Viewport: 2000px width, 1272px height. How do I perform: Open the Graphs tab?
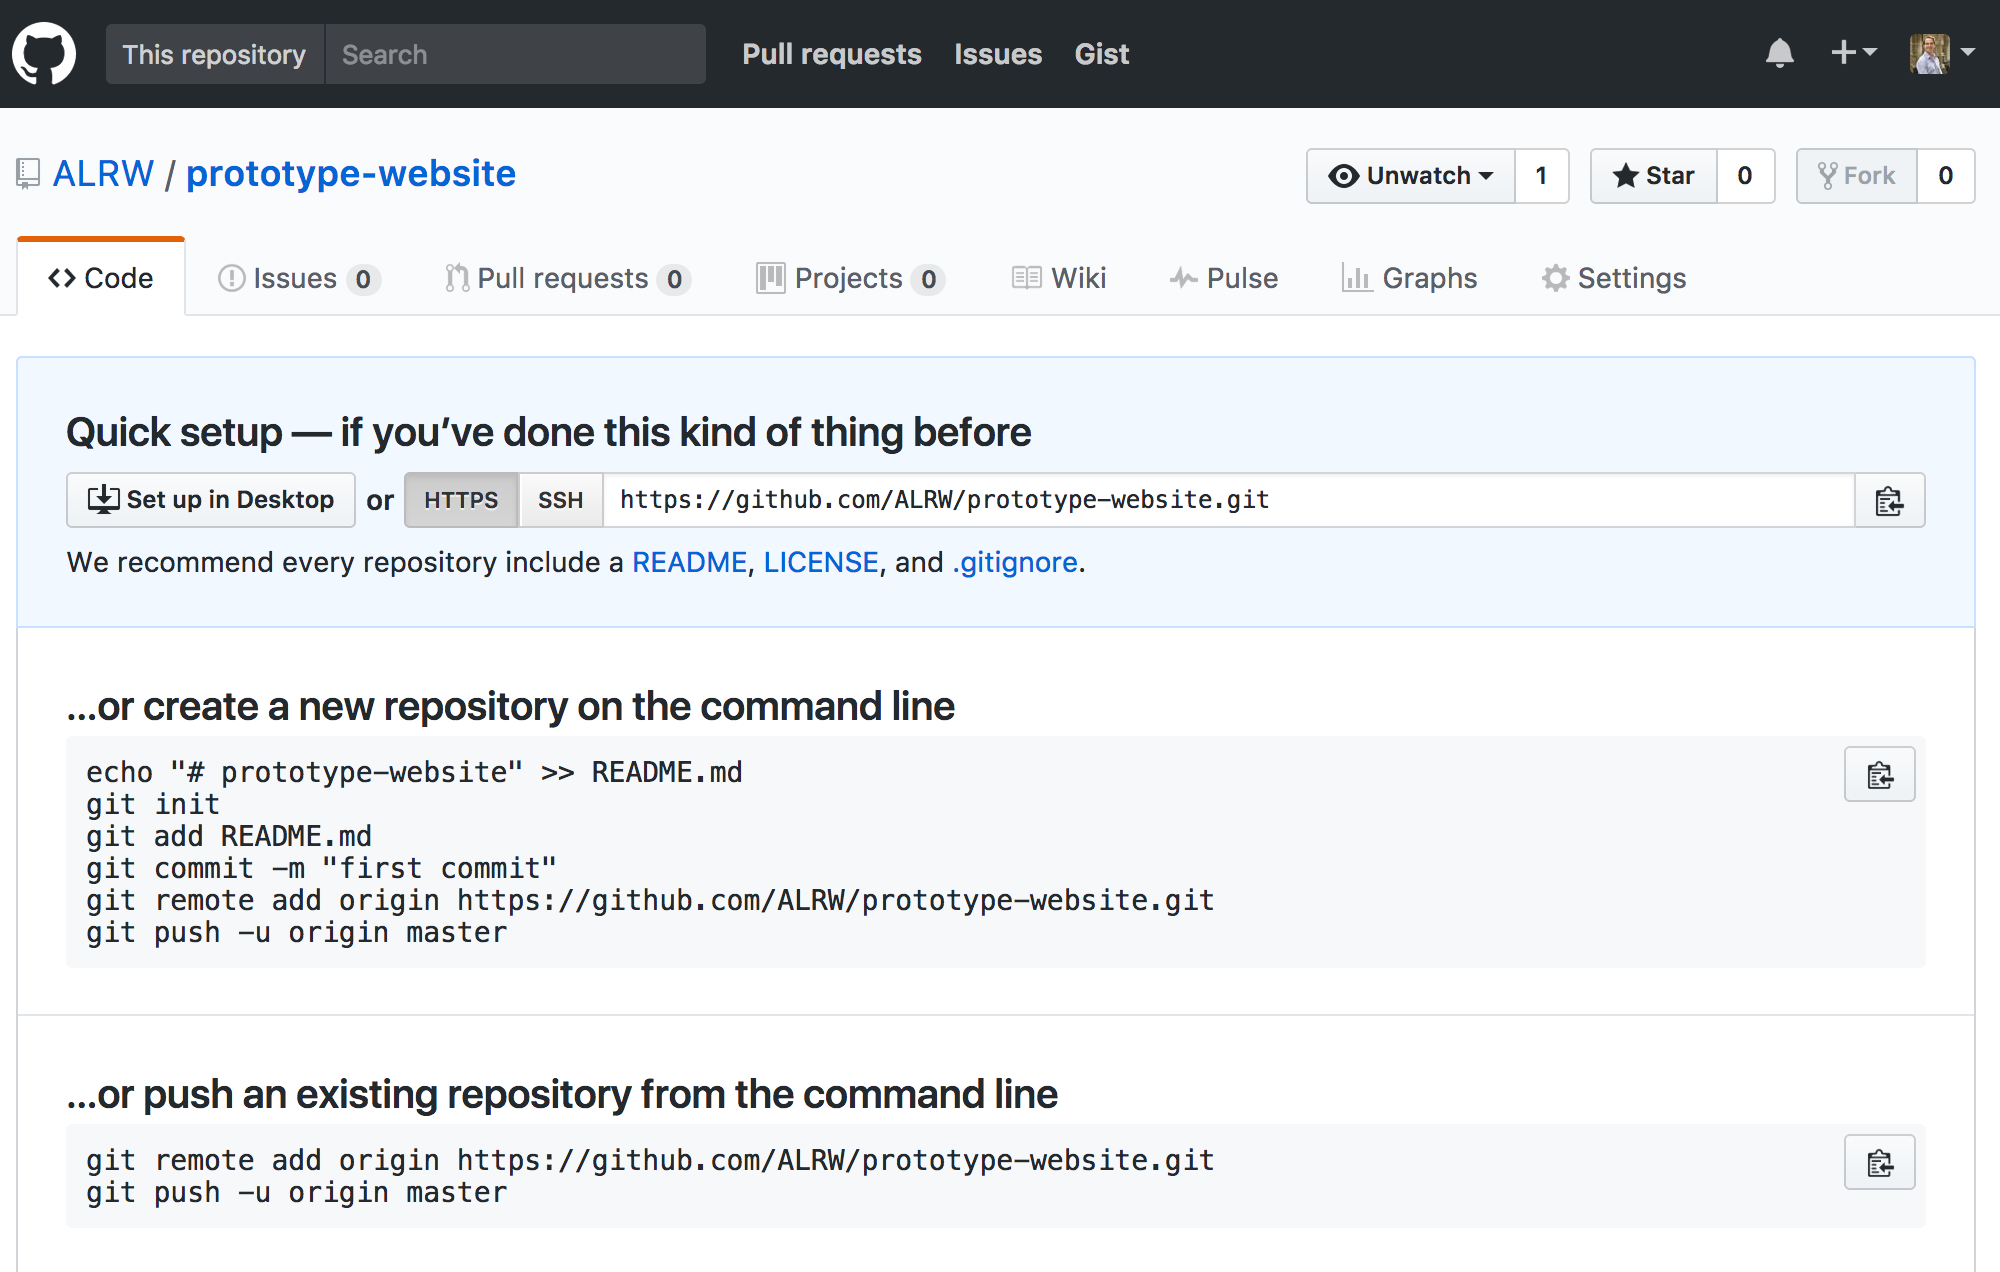pyautogui.click(x=1410, y=278)
